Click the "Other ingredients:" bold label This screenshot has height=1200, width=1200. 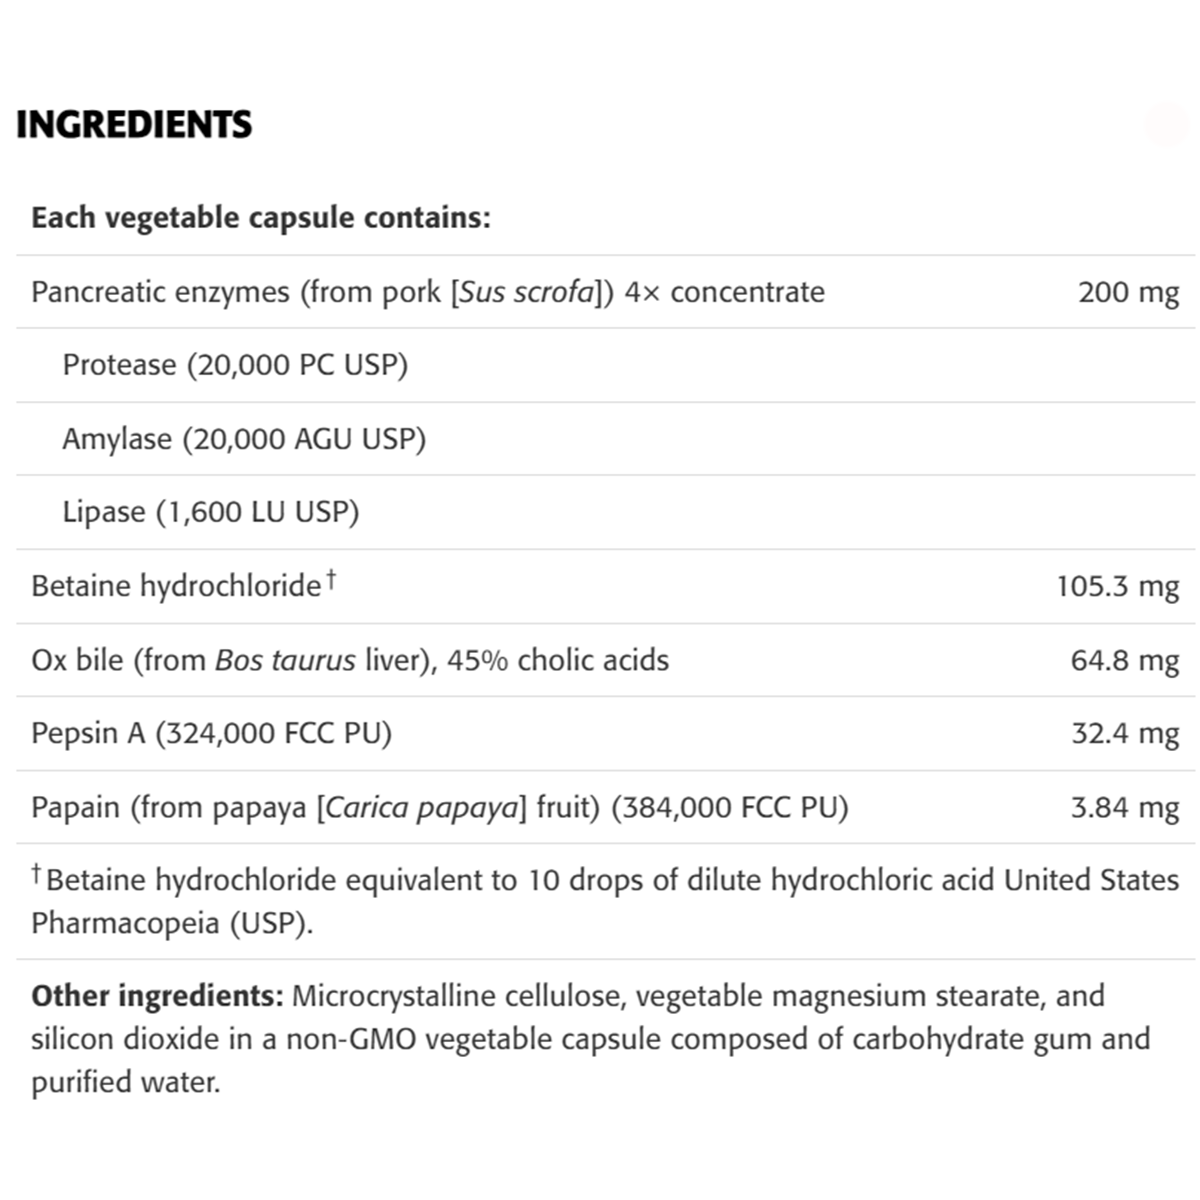[157, 996]
